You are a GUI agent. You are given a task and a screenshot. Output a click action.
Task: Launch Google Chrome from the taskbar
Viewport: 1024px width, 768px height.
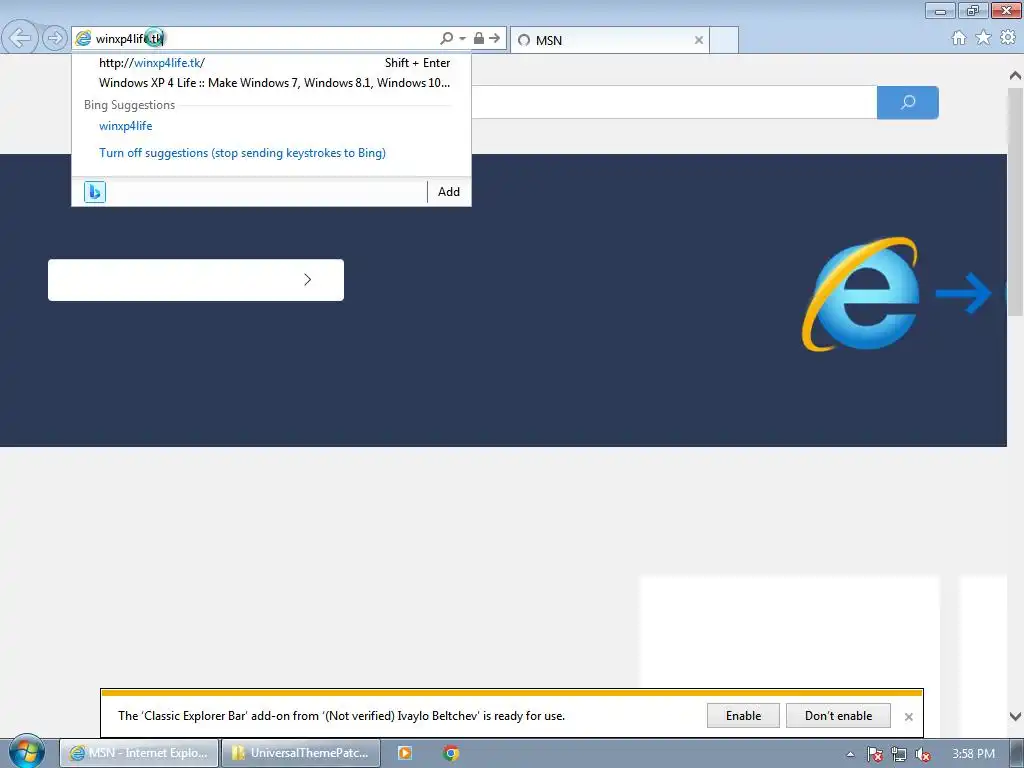coord(451,753)
